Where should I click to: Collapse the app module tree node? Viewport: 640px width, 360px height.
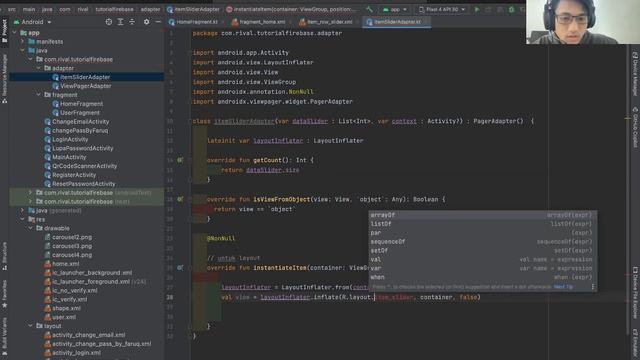tap(15, 33)
